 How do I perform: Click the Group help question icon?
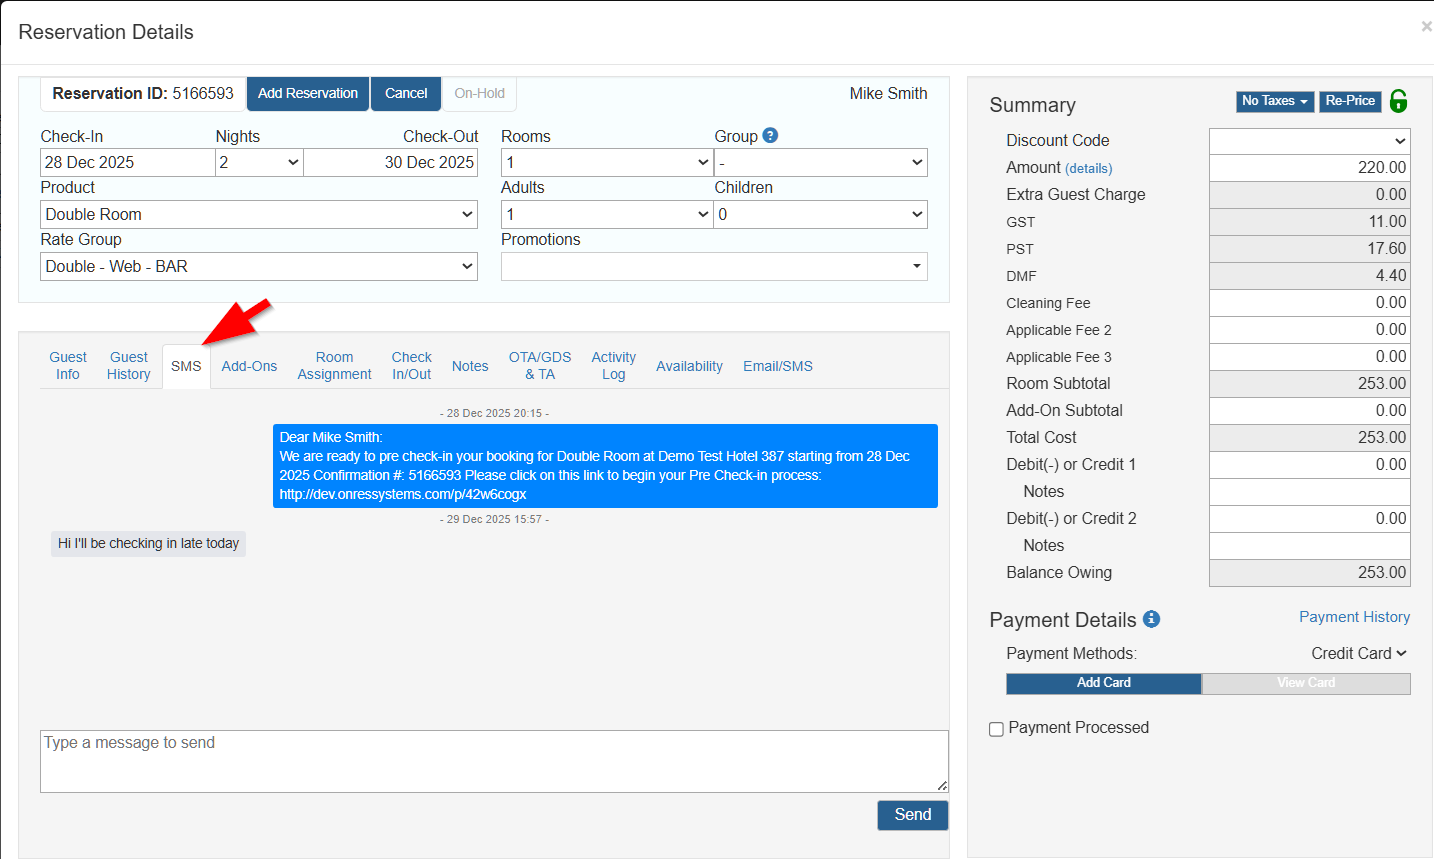pos(769,136)
